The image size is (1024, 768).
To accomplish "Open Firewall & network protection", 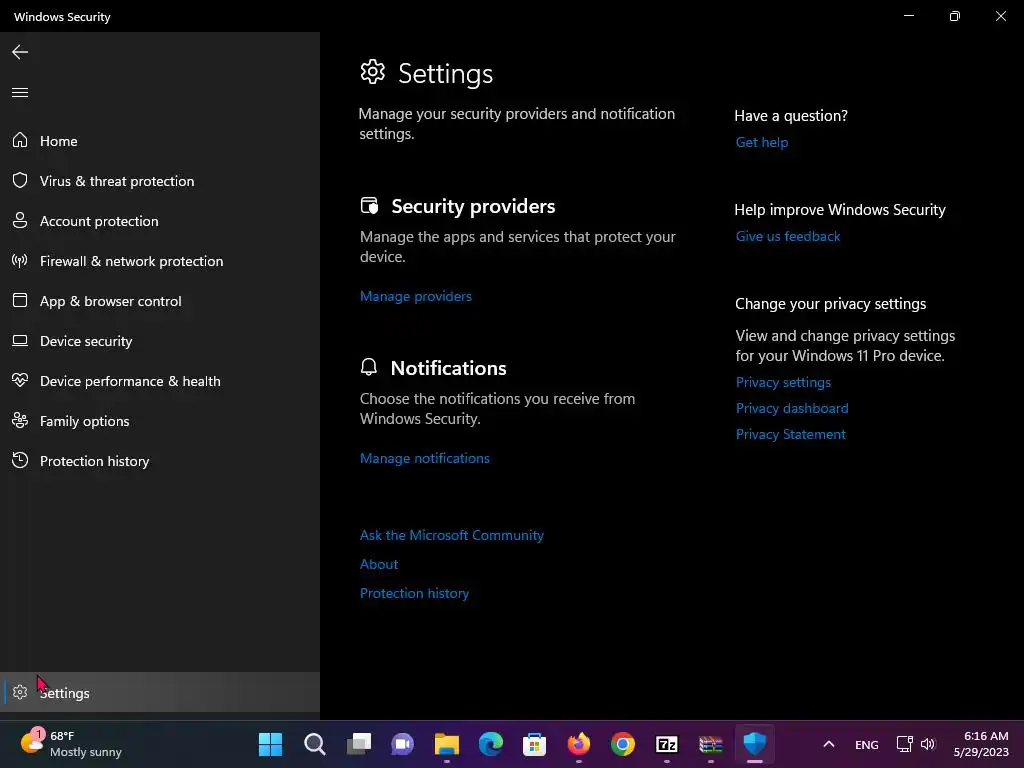I will click(160, 261).
